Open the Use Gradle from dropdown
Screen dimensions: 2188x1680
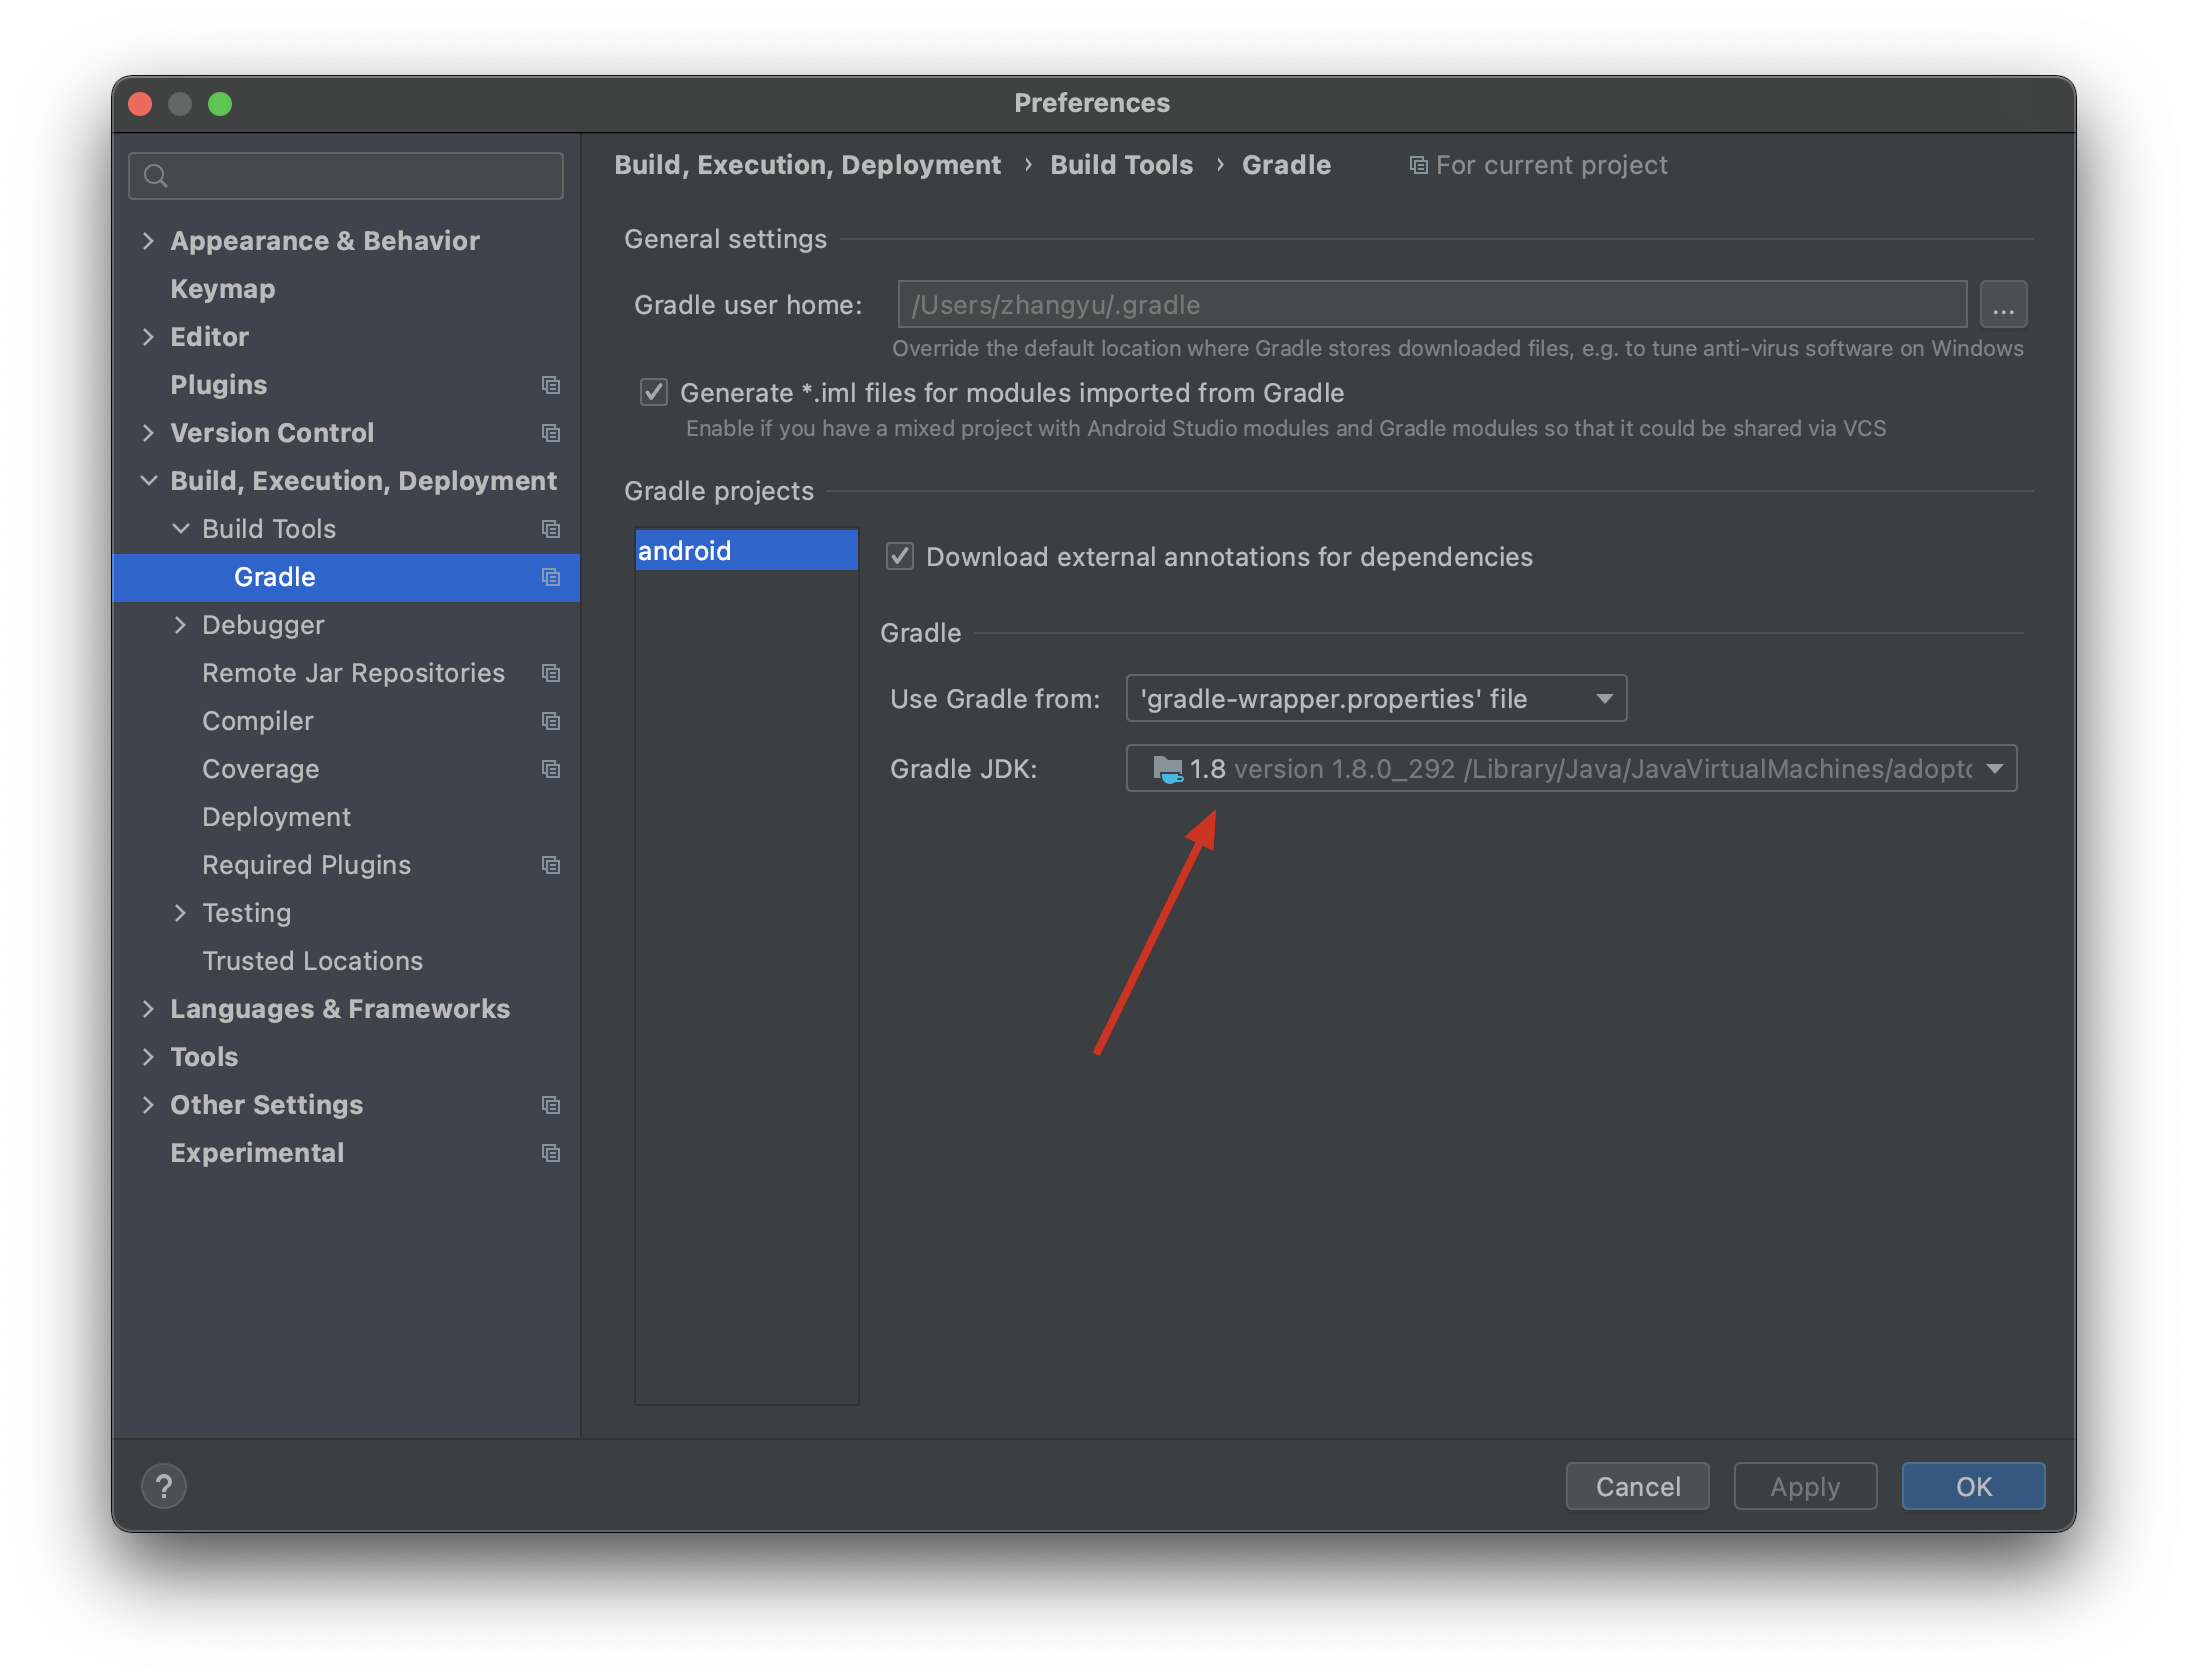coord(1375,699)
